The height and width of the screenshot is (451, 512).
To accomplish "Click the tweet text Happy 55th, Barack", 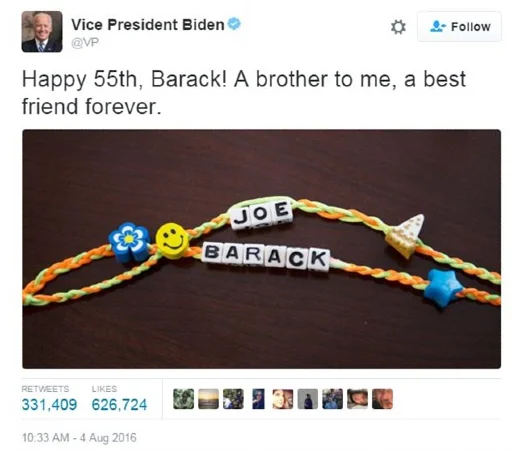I will point(124,80).
